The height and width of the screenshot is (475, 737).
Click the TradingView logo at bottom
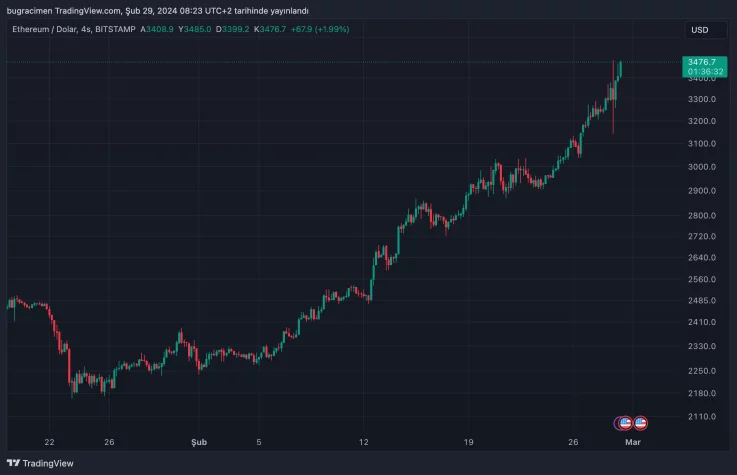tap(40, 463)
